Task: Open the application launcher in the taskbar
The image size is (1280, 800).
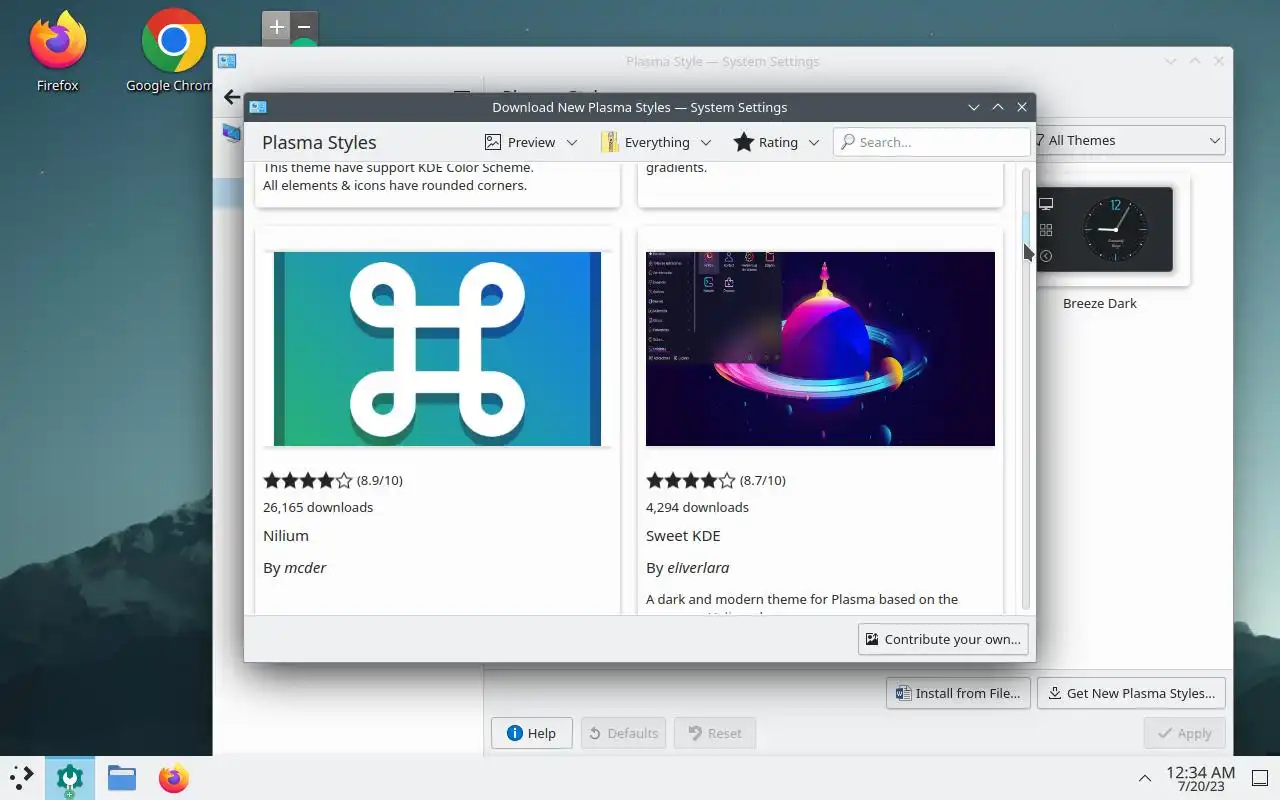Action: tap(22, 777)
